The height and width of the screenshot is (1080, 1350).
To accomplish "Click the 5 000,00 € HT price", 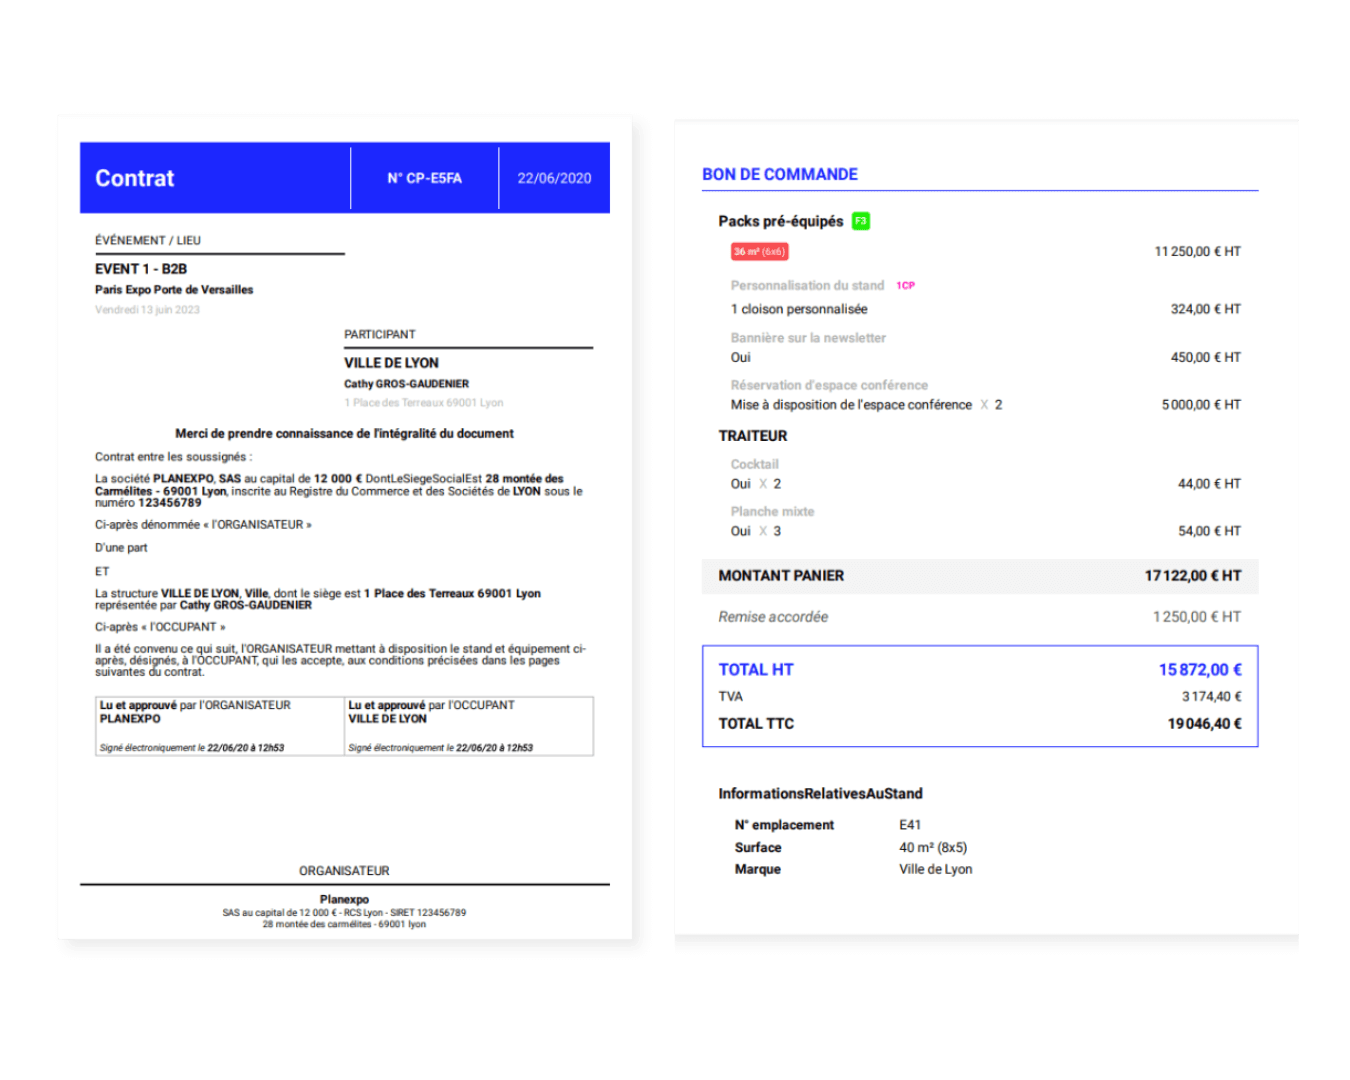I will tap(1201, 405).
